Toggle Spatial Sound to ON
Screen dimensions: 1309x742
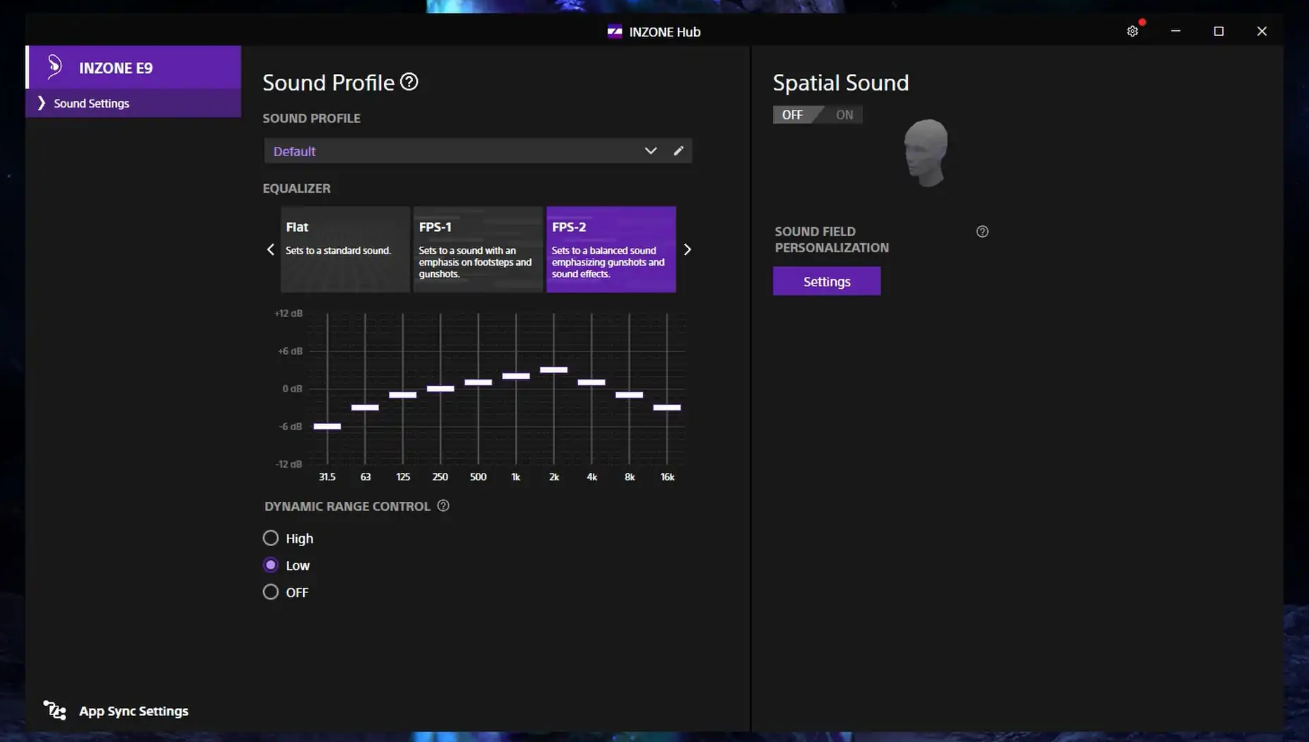844,115
